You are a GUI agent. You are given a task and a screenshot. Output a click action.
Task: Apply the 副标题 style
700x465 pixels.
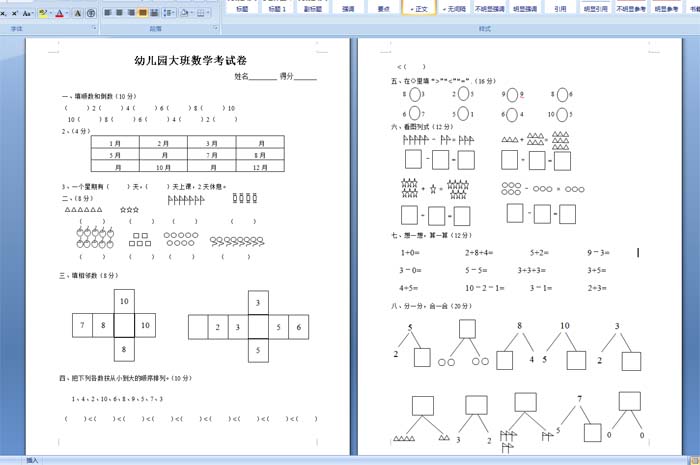pyautogui.click(x=312, y=8)
